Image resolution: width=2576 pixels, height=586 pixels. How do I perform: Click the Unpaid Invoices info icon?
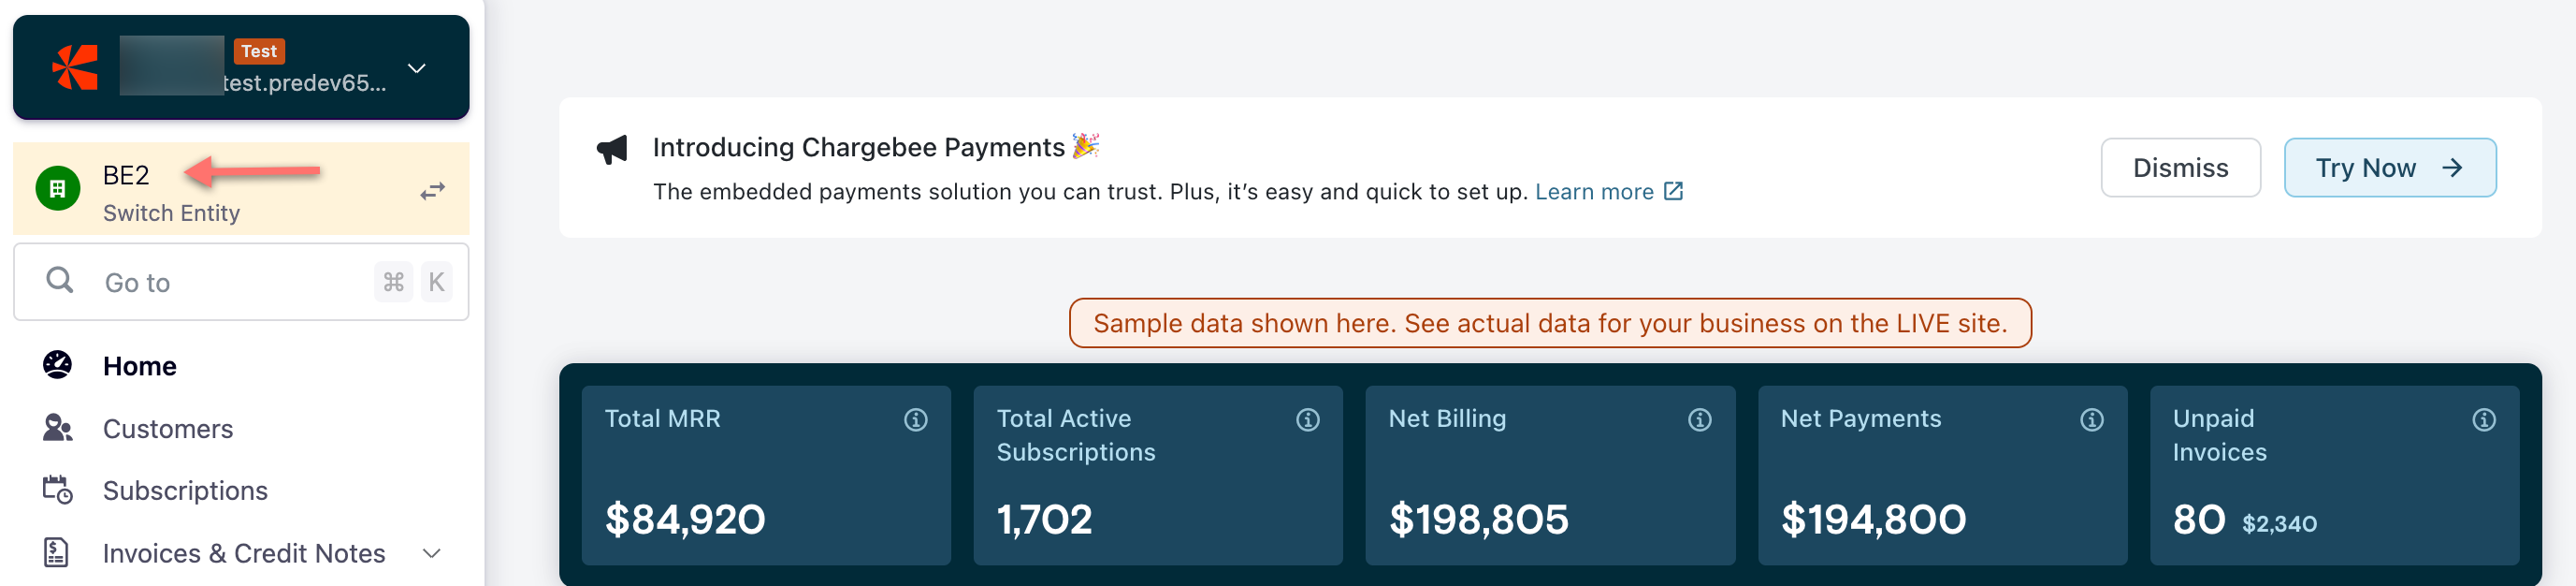click(2483, 419)
